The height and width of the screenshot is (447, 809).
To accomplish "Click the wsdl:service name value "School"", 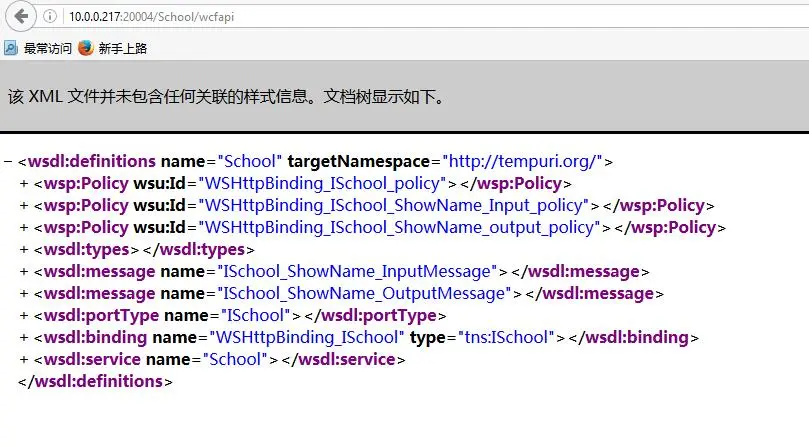I will pos(235,359).
